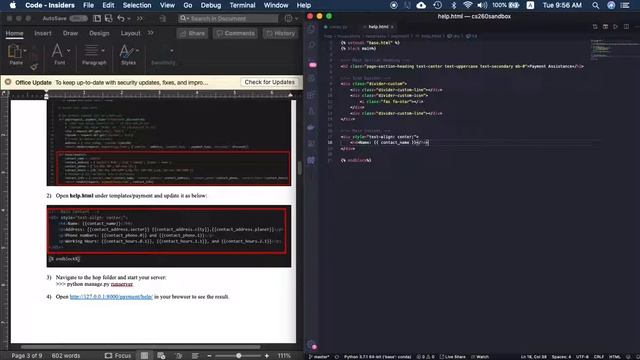Switch to the Design ribbon tab
Image resolution: width=640 pixels, height=360 pixels.
pos(99,33)
